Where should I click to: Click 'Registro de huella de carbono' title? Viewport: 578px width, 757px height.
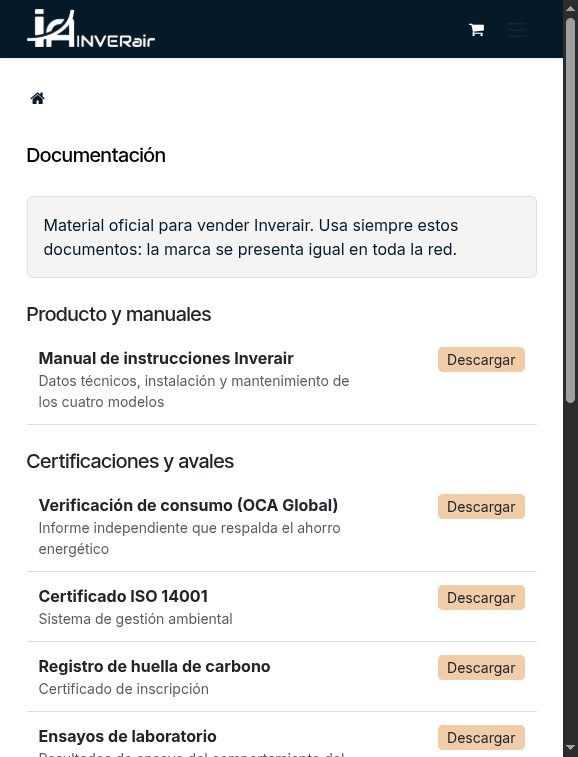pos(155,666)
